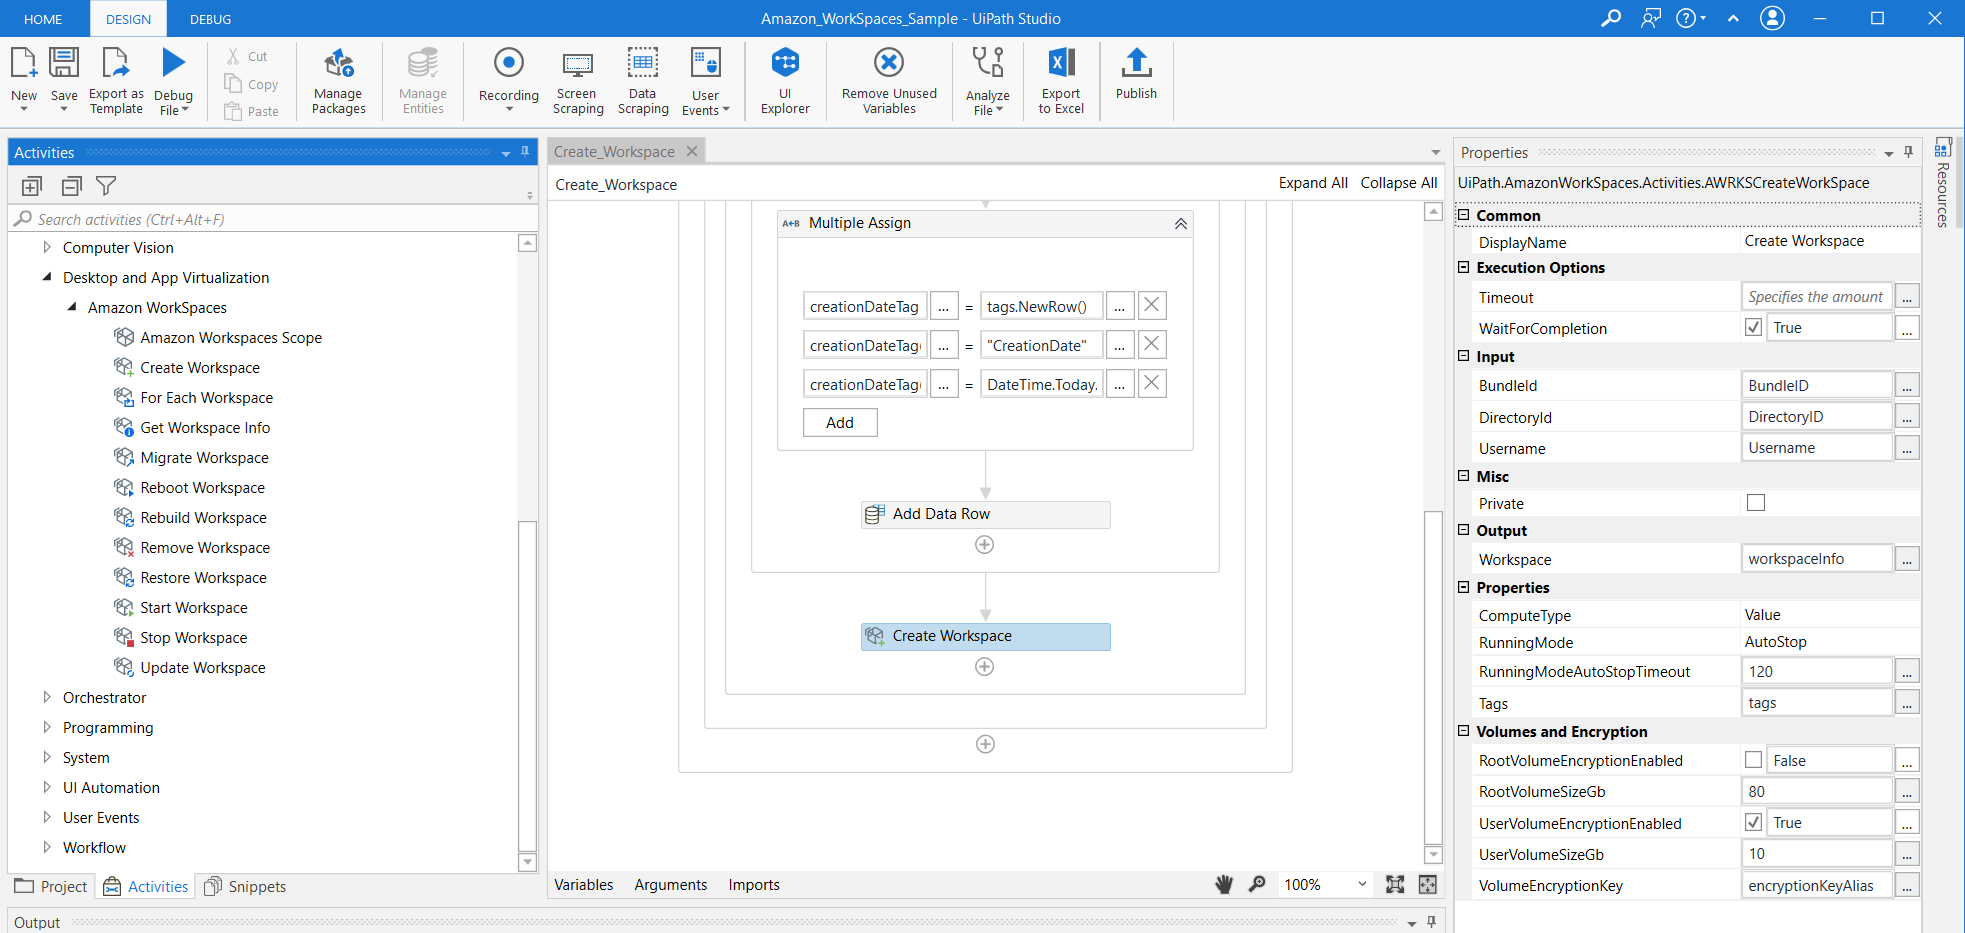Toggle the overview icon in designer footer

tap(1428, 884)
